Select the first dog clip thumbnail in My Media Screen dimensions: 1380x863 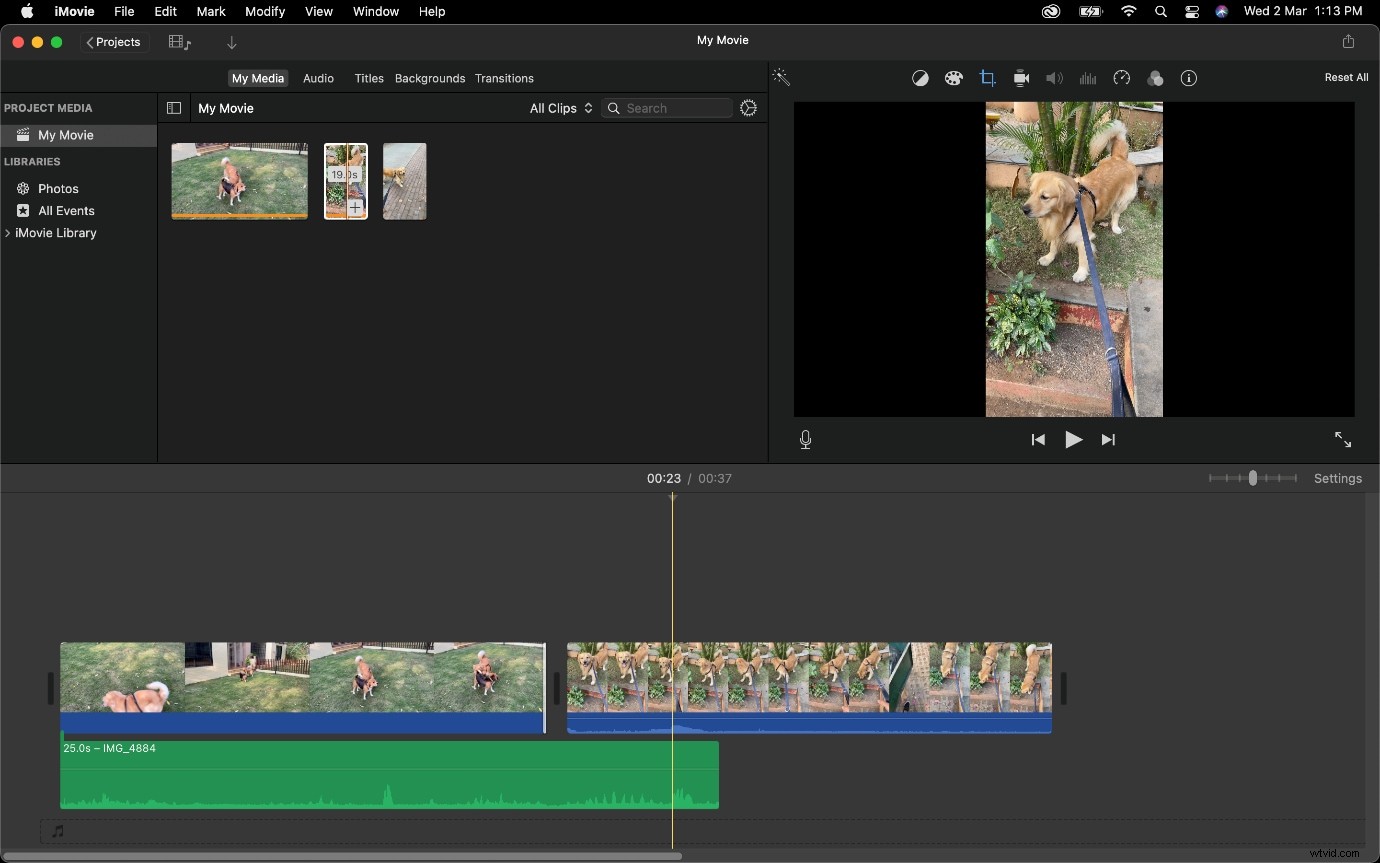[239, 181]
